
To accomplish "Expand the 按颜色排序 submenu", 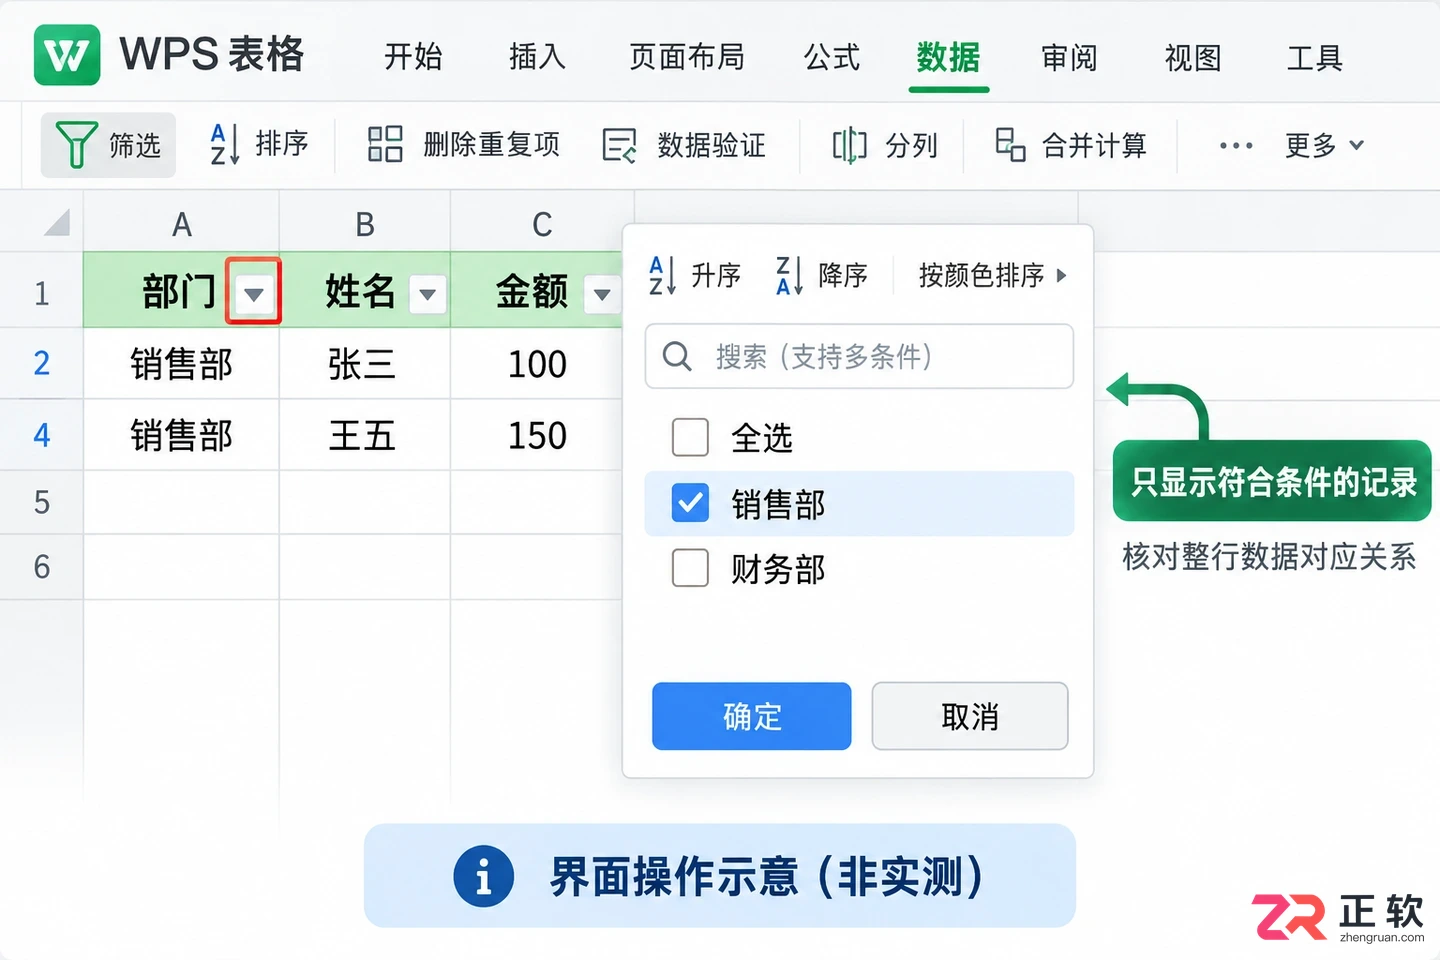I will [993, 275].
